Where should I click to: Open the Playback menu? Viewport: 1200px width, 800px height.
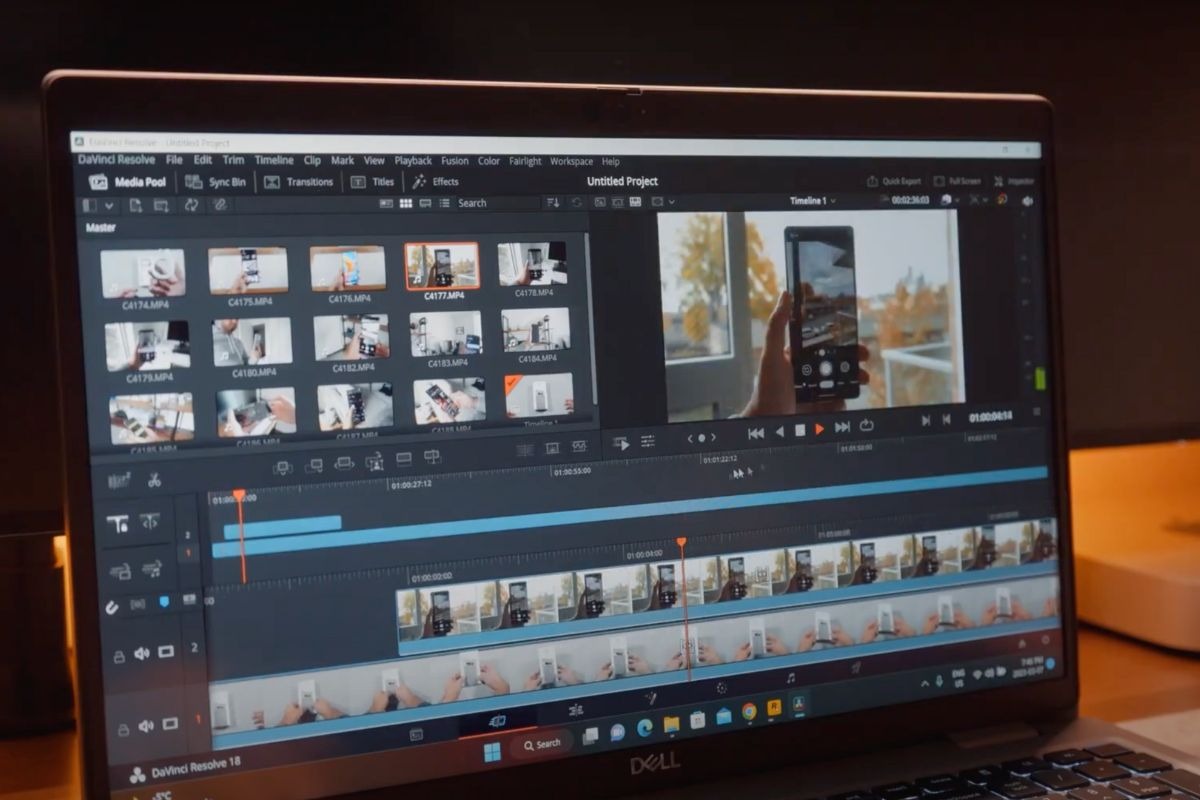pyautogui.click(x=412, y=161)
